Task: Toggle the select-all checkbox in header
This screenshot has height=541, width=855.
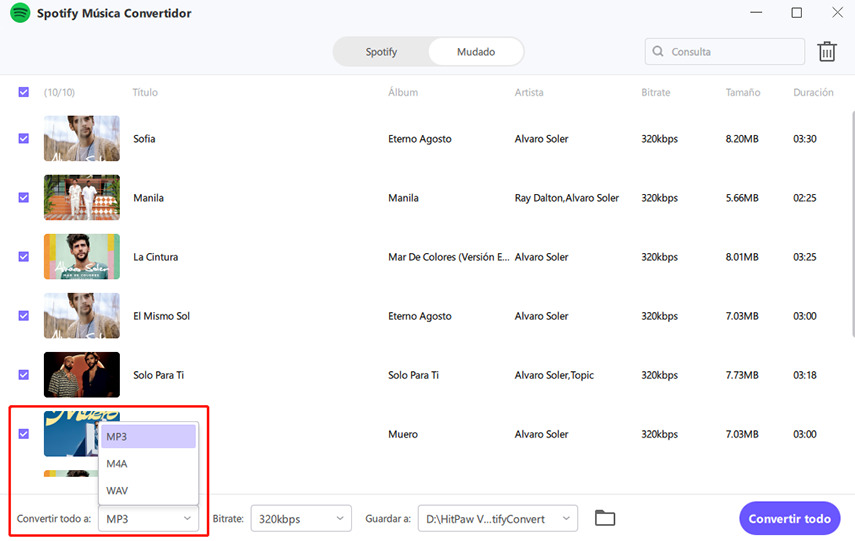Action: pyautogui.click(x=23, y=92)
